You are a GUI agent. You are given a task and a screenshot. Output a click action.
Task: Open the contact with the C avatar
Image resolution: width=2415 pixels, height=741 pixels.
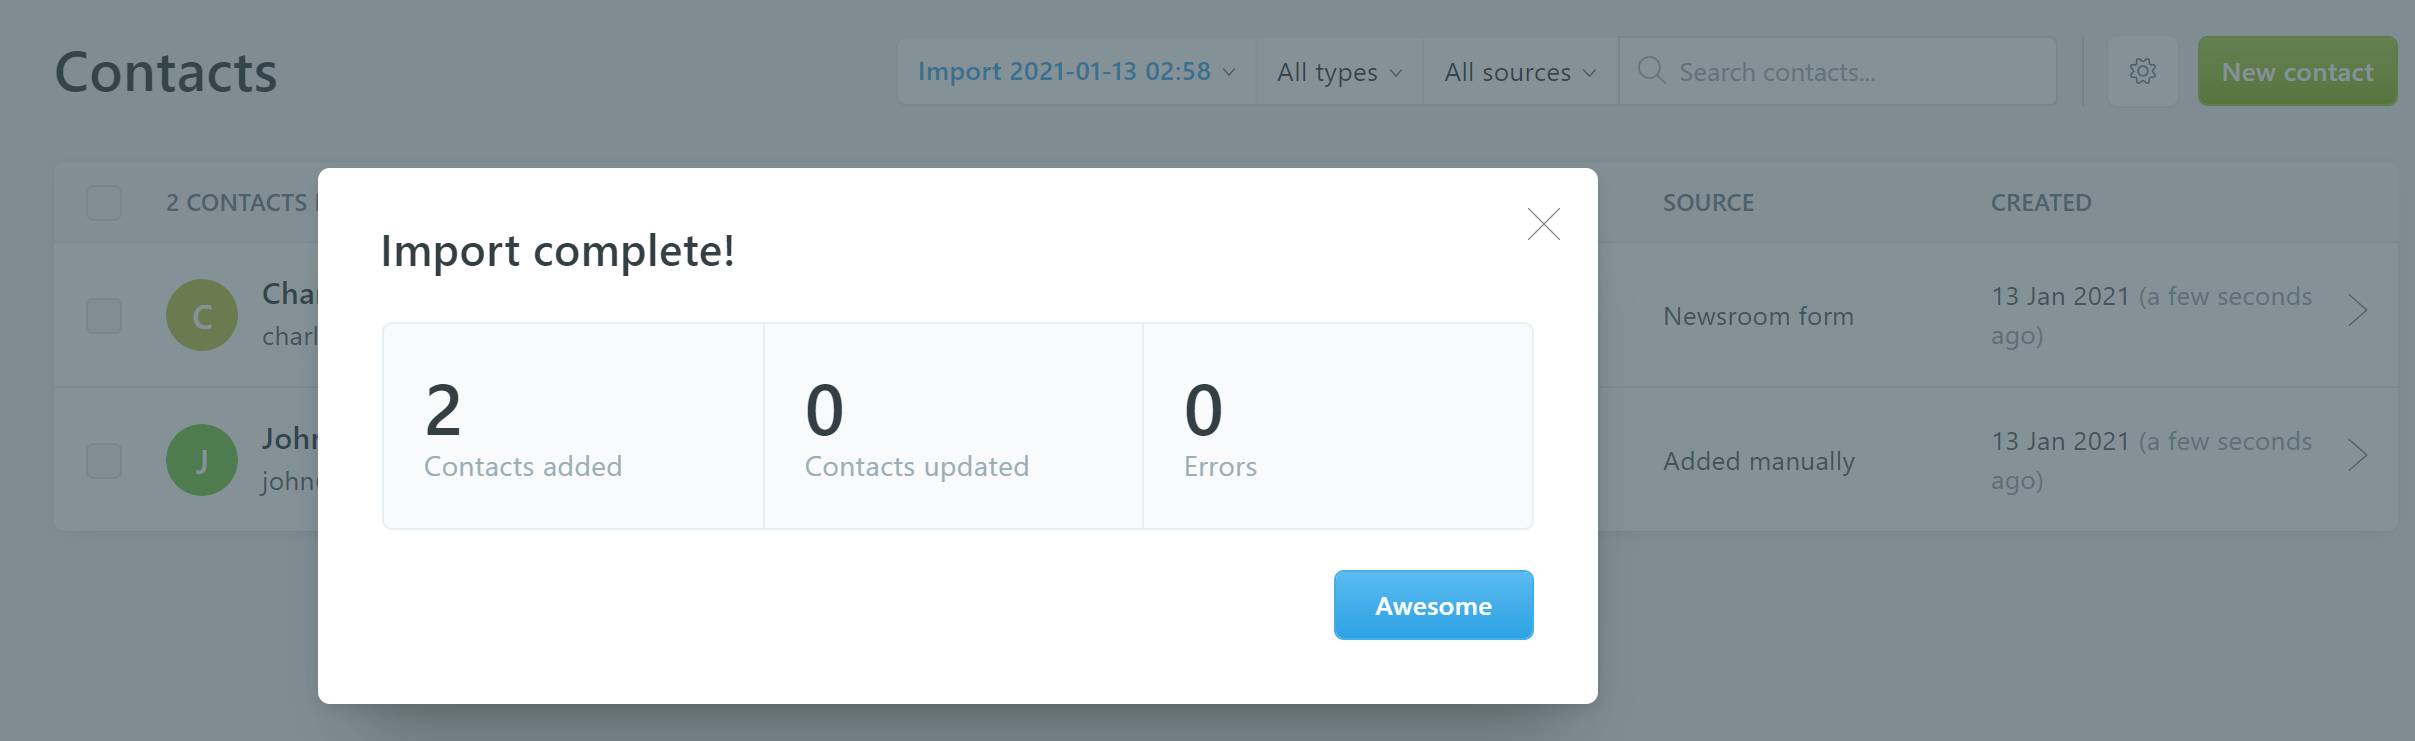202,315
